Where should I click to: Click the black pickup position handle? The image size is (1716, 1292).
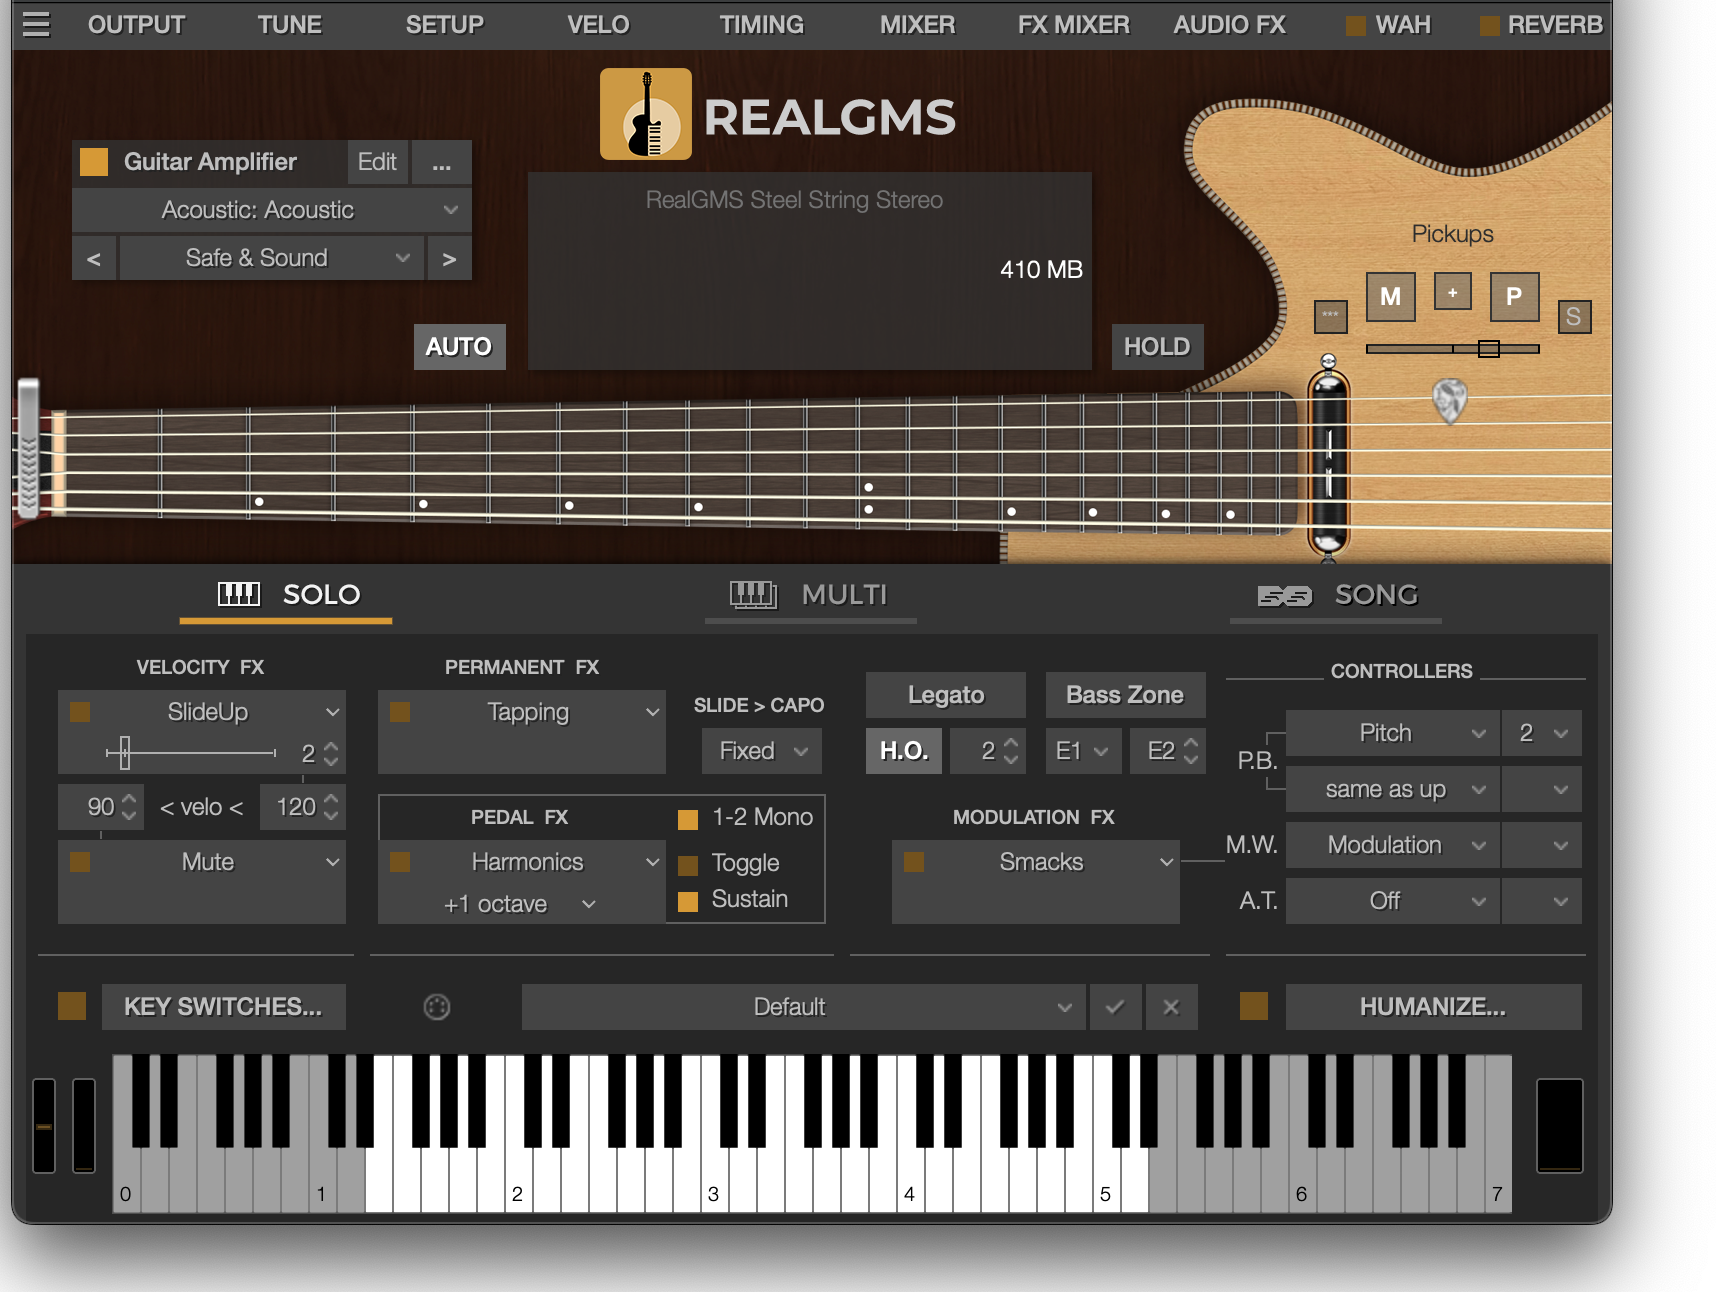[x=1329, y=460]
